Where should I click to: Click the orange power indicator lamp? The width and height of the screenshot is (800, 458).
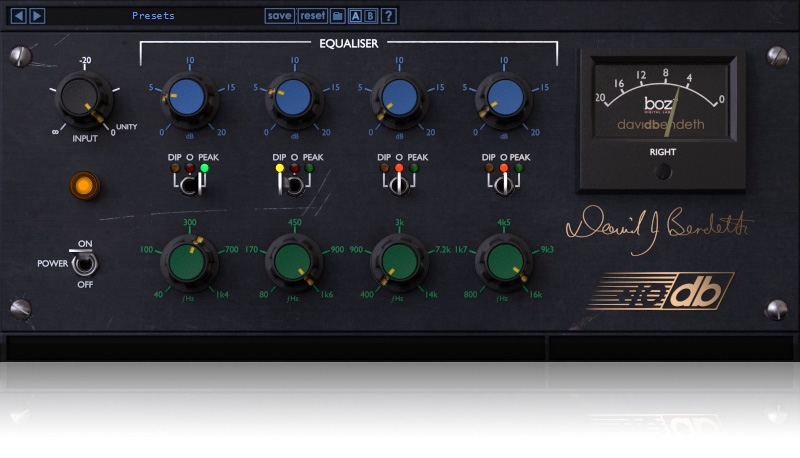point(84,184)
